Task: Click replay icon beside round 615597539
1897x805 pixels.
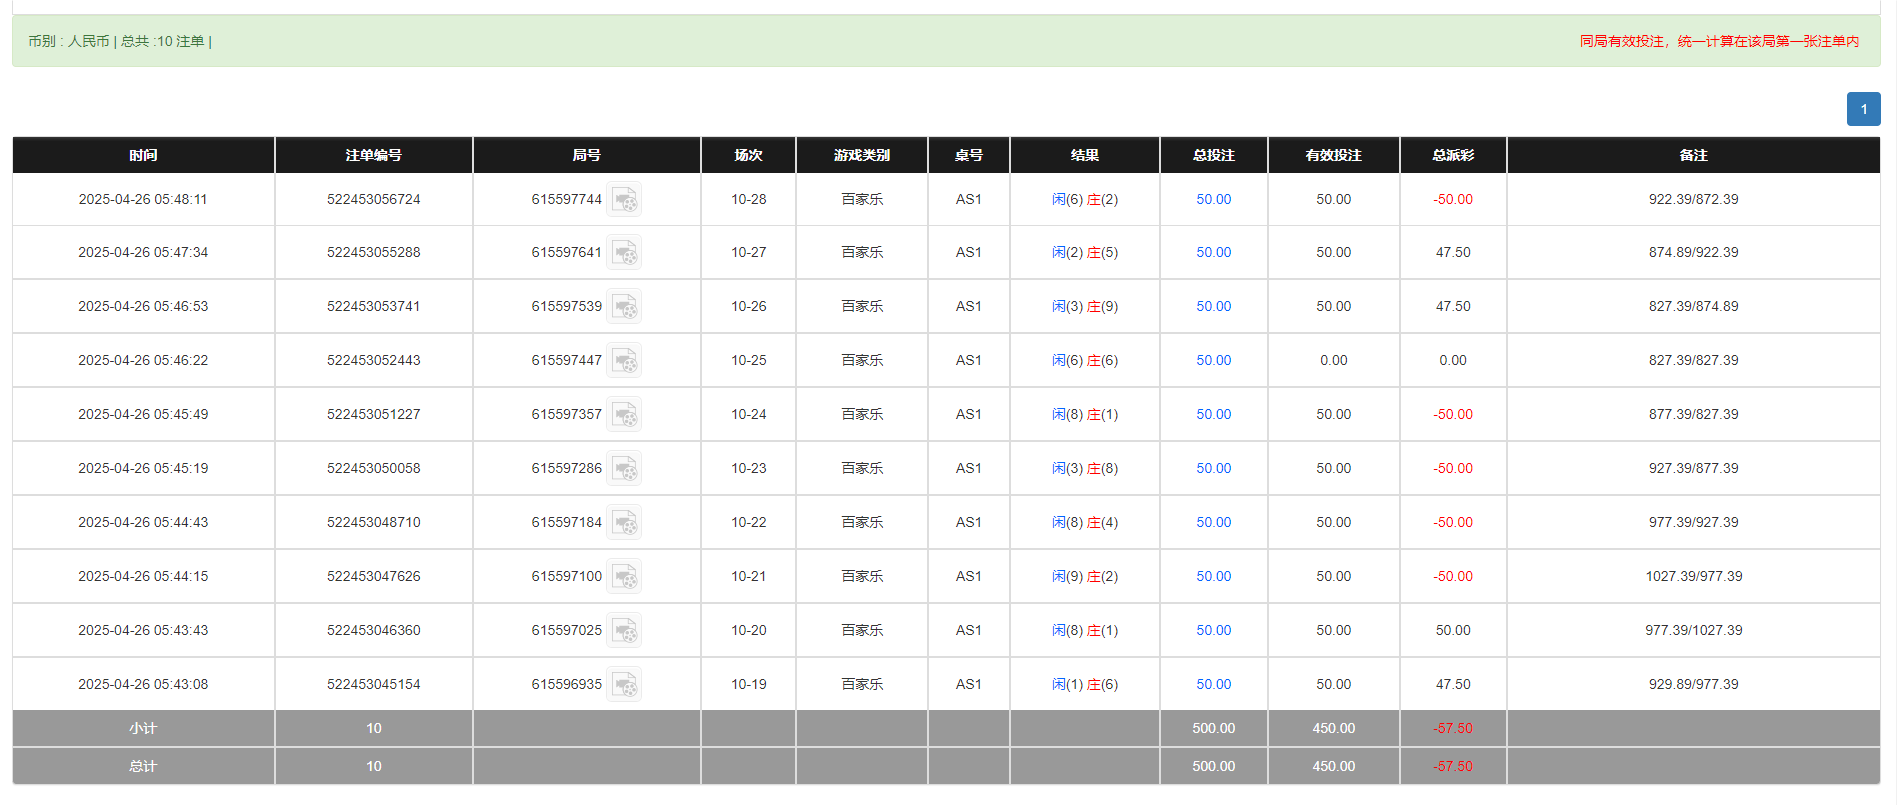Action: (x=624, y=307)
